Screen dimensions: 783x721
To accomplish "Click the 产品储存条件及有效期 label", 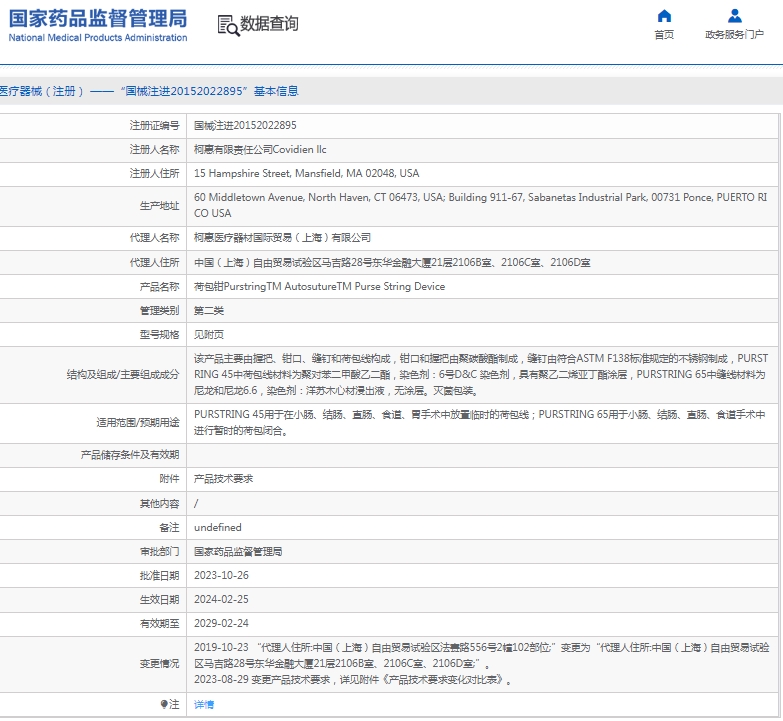I will coord(130,454).
